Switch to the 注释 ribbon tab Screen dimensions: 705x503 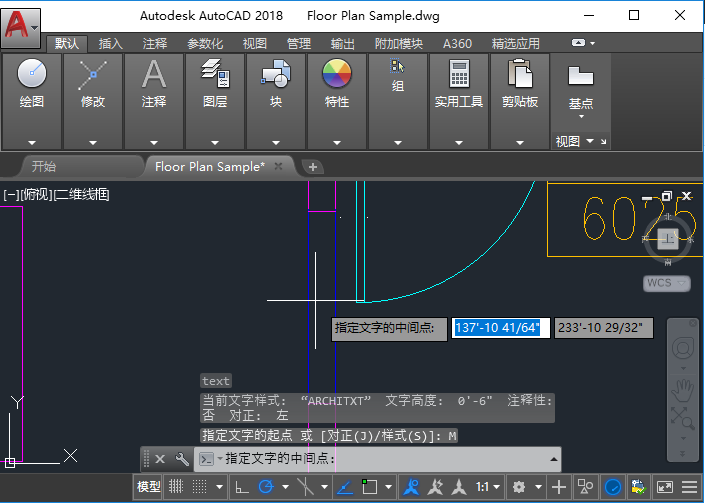[x=155, y=44]
